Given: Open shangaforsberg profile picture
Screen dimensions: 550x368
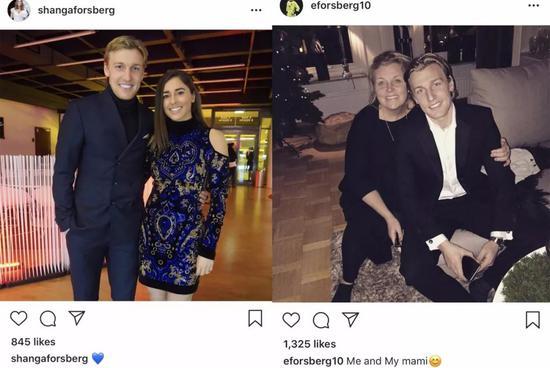Looking at the screenshot, I should [x=19, y=10].
